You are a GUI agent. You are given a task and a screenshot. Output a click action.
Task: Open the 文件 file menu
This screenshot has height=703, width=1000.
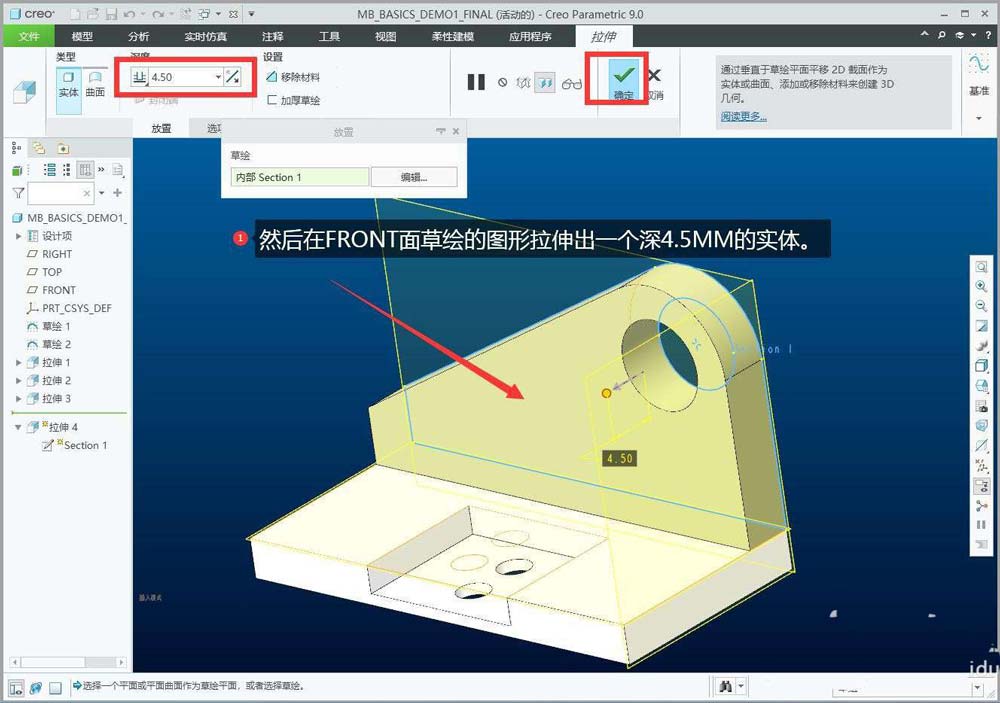click(x=29, y=36)
